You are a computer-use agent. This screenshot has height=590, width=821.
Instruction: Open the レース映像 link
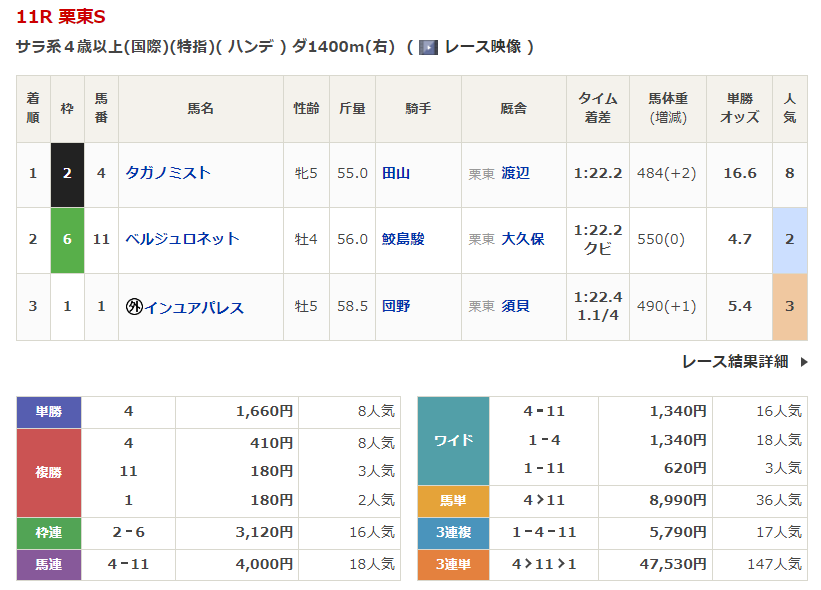[x=482, y=47]
